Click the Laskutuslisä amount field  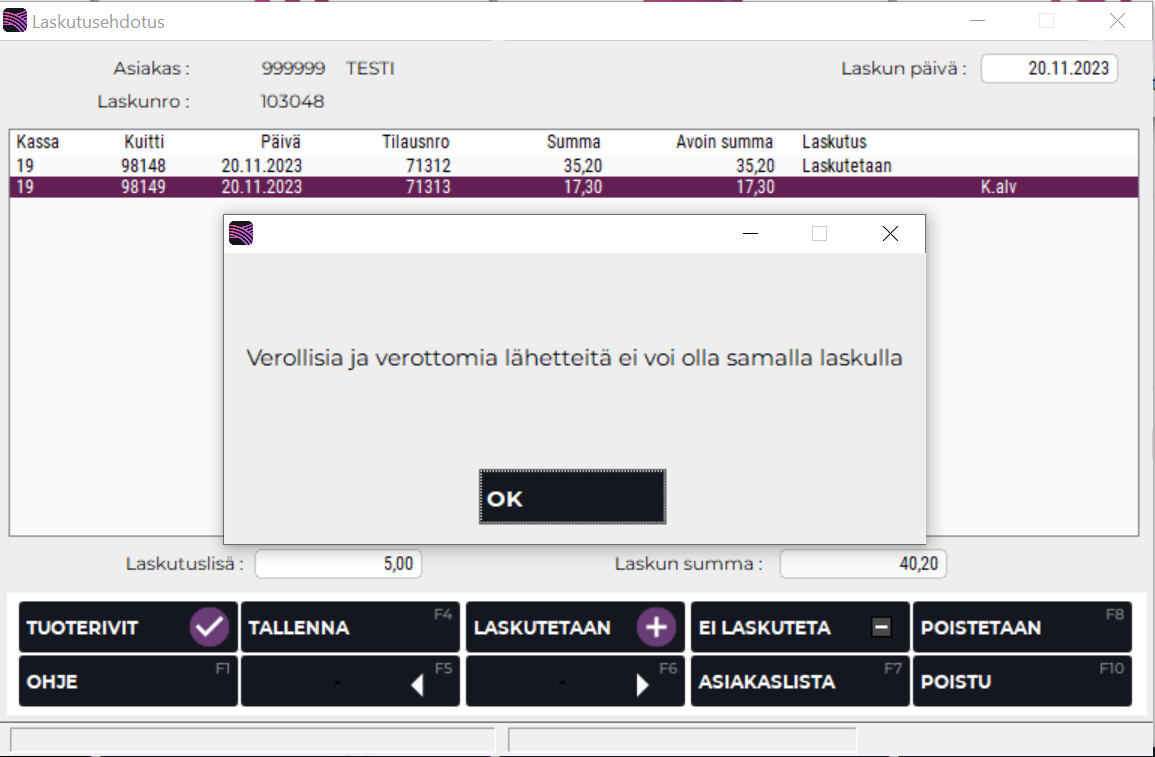click(x=338, y=564)
